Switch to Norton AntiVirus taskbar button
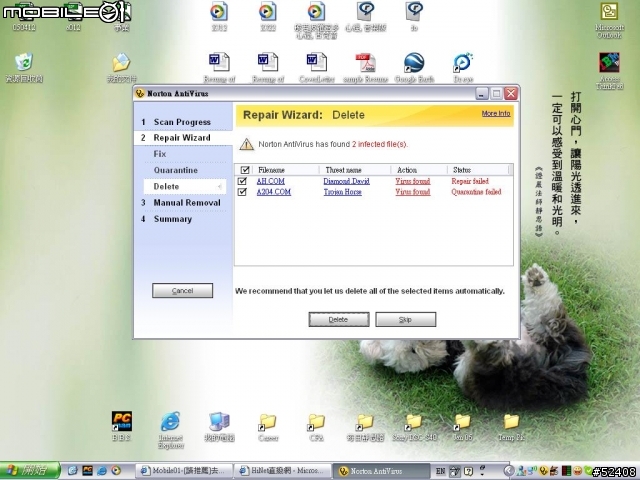640x480 pixels. tap(381, 471)
